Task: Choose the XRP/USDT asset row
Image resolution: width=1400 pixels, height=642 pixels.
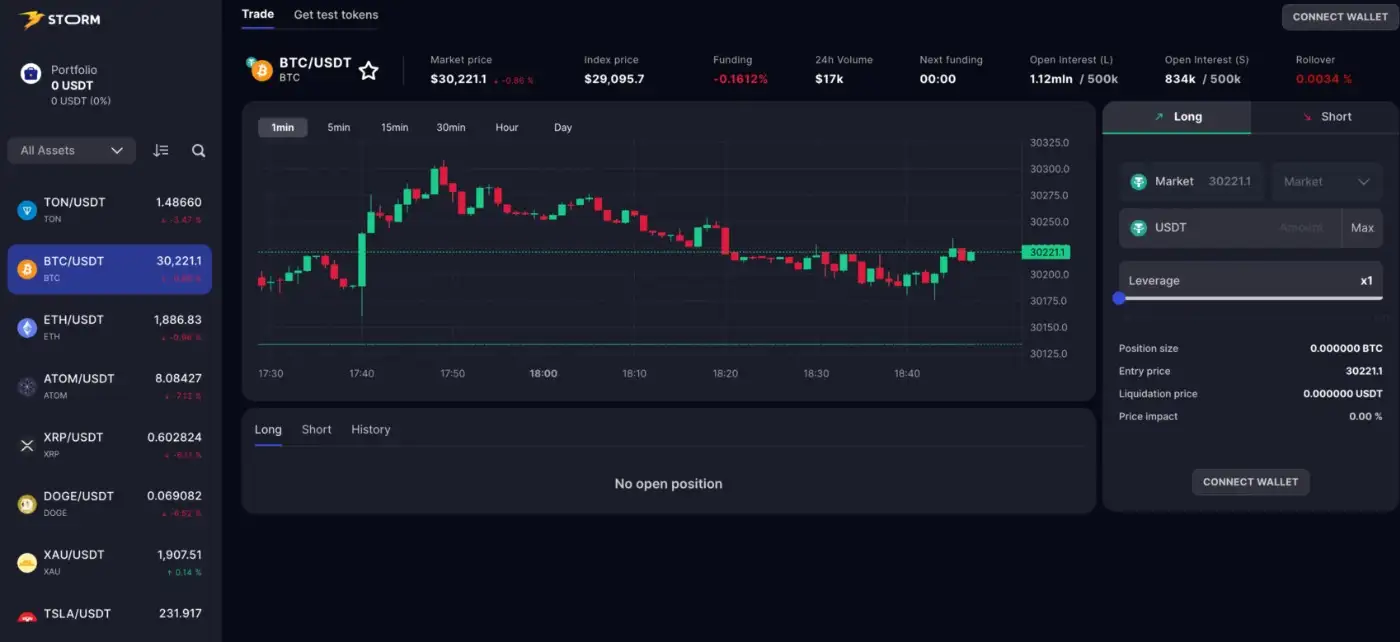Action: click(109, 445)
